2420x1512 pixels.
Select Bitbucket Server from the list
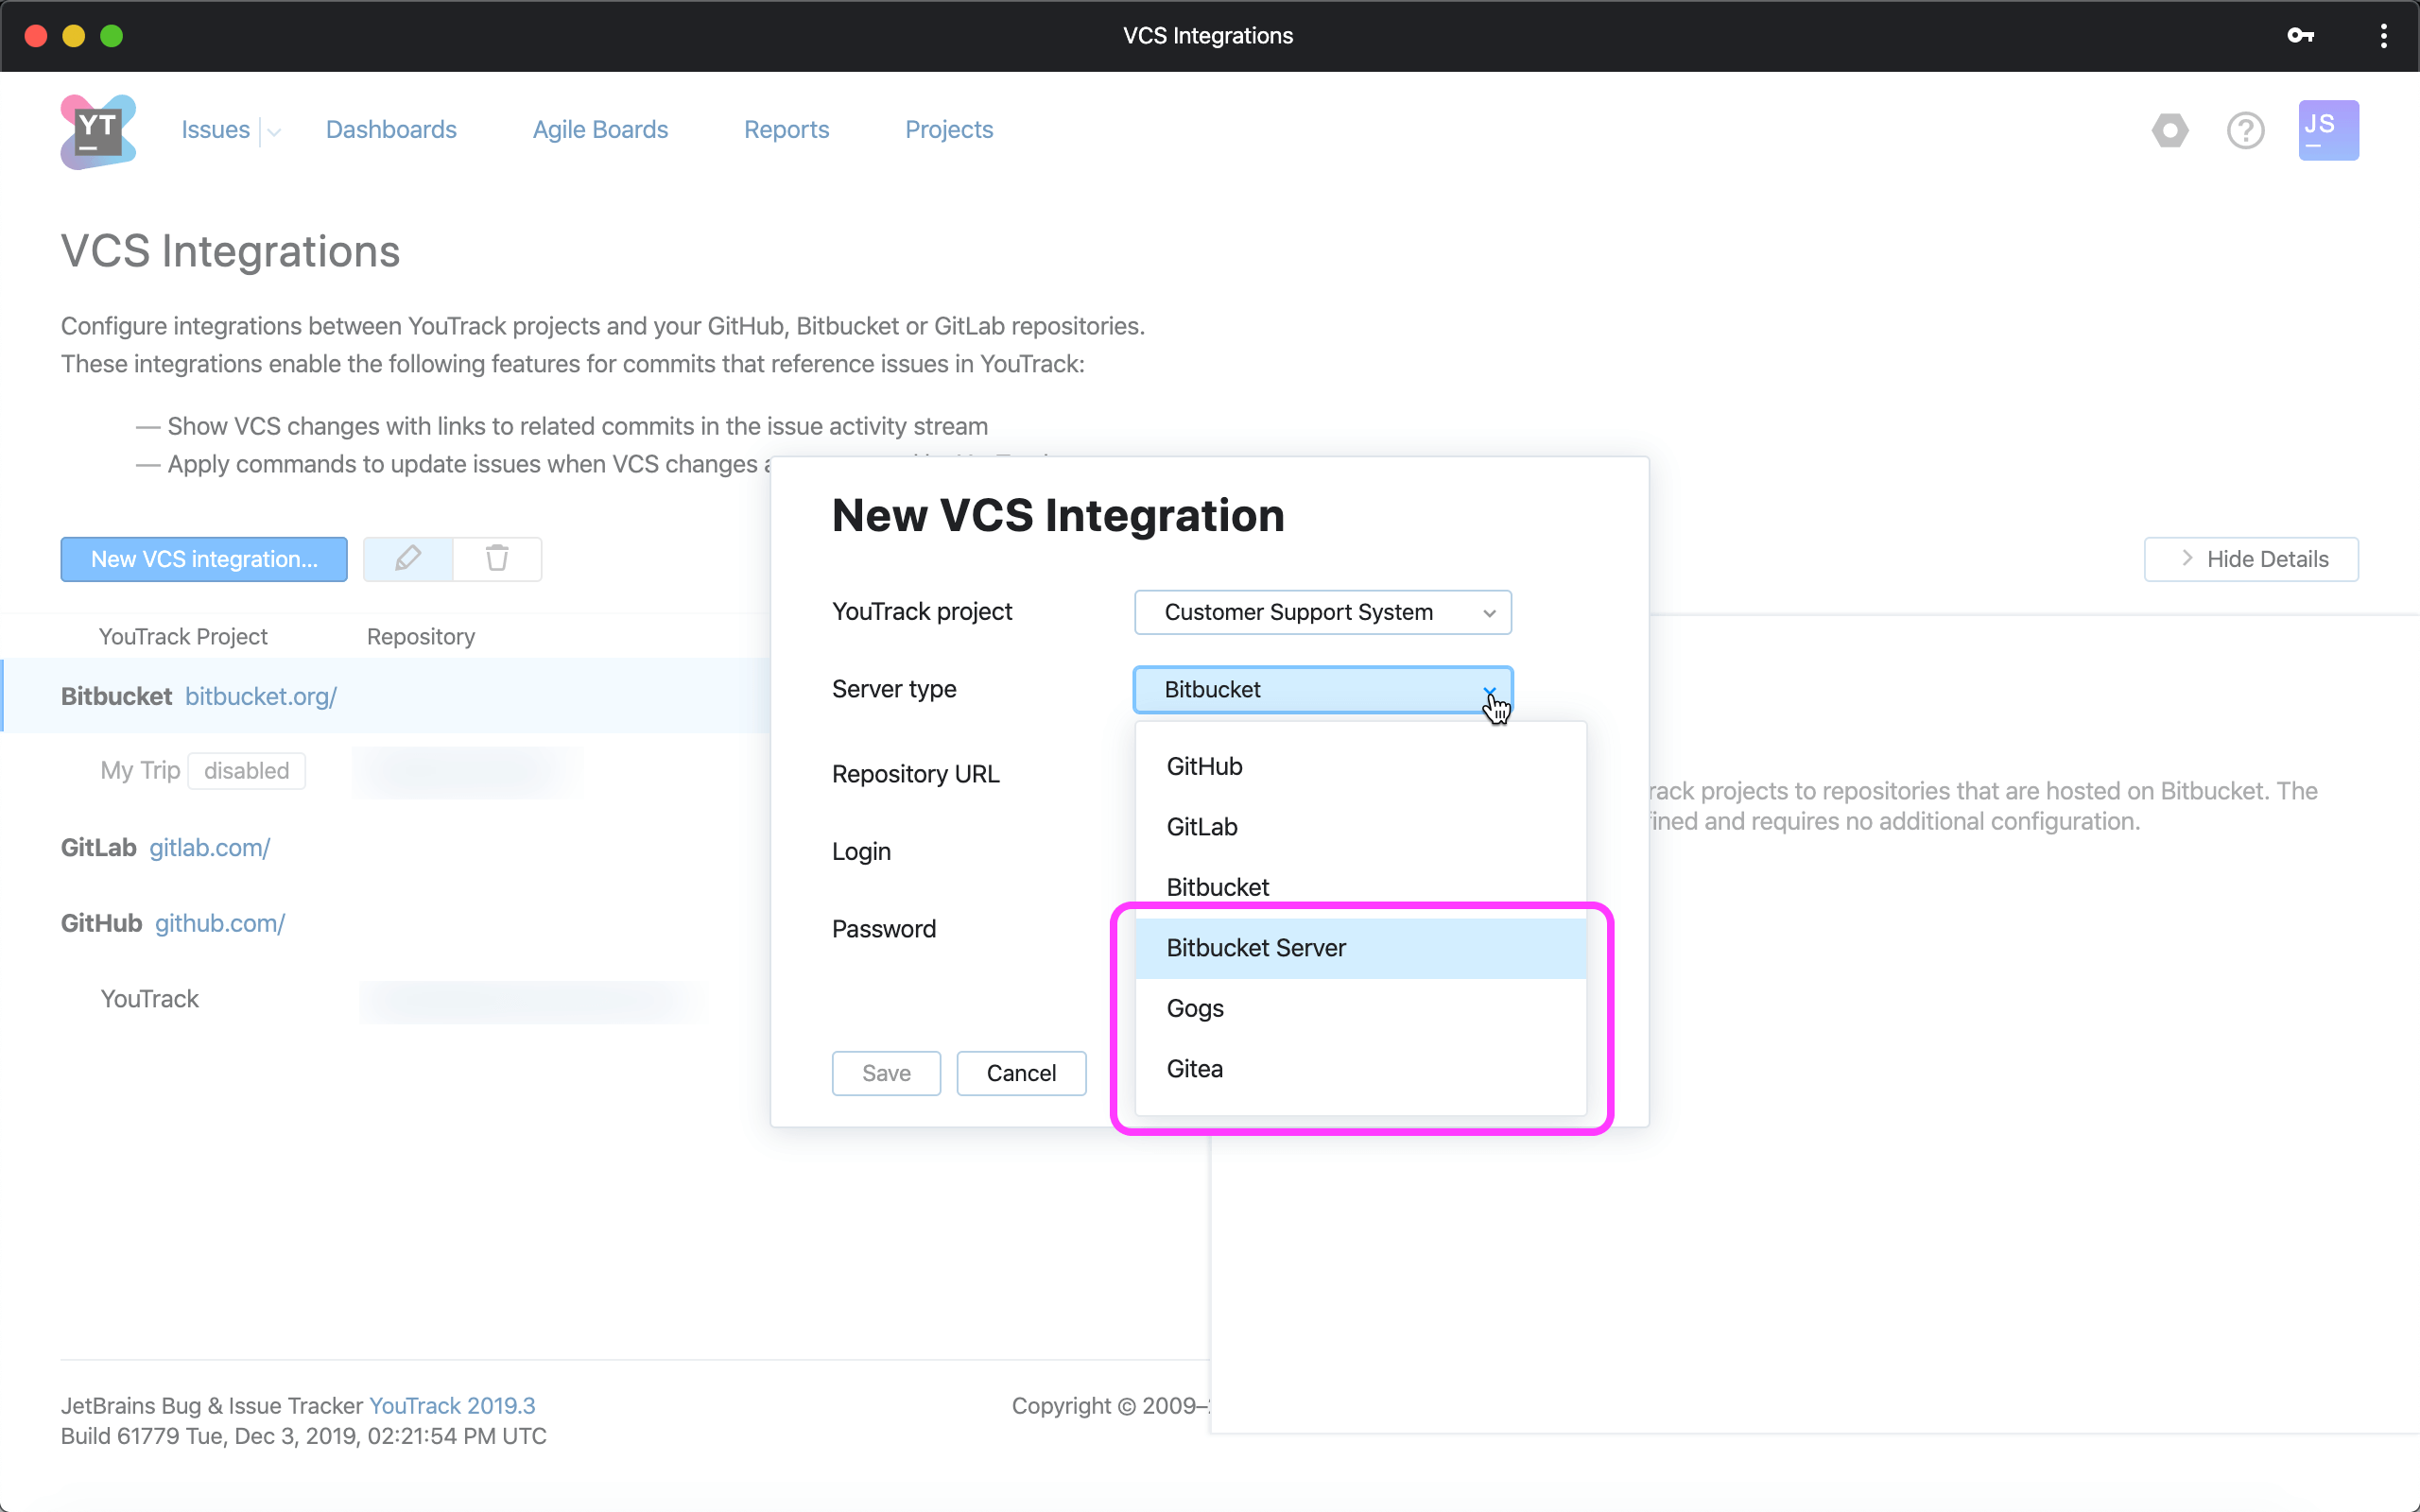pyautogui.click(x=1256, y=948)
